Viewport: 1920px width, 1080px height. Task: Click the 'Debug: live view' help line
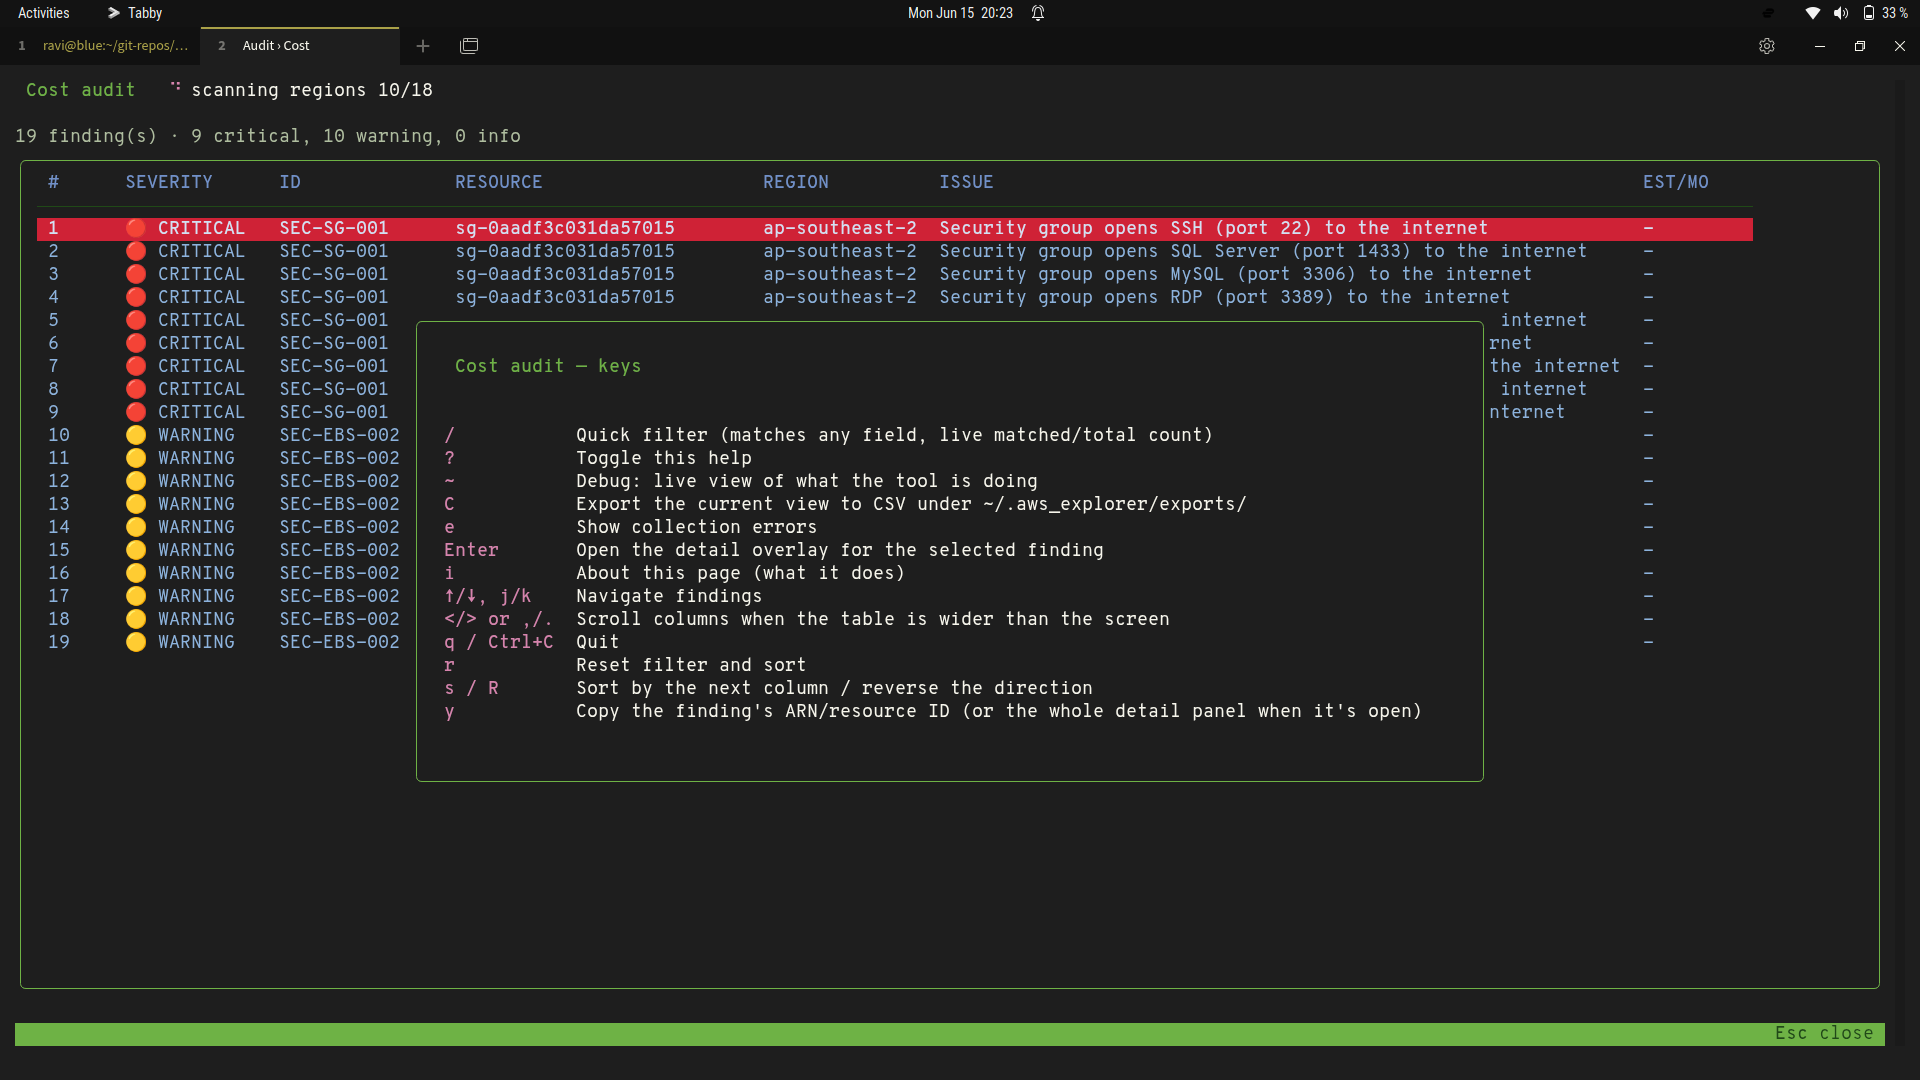[807, 481]
